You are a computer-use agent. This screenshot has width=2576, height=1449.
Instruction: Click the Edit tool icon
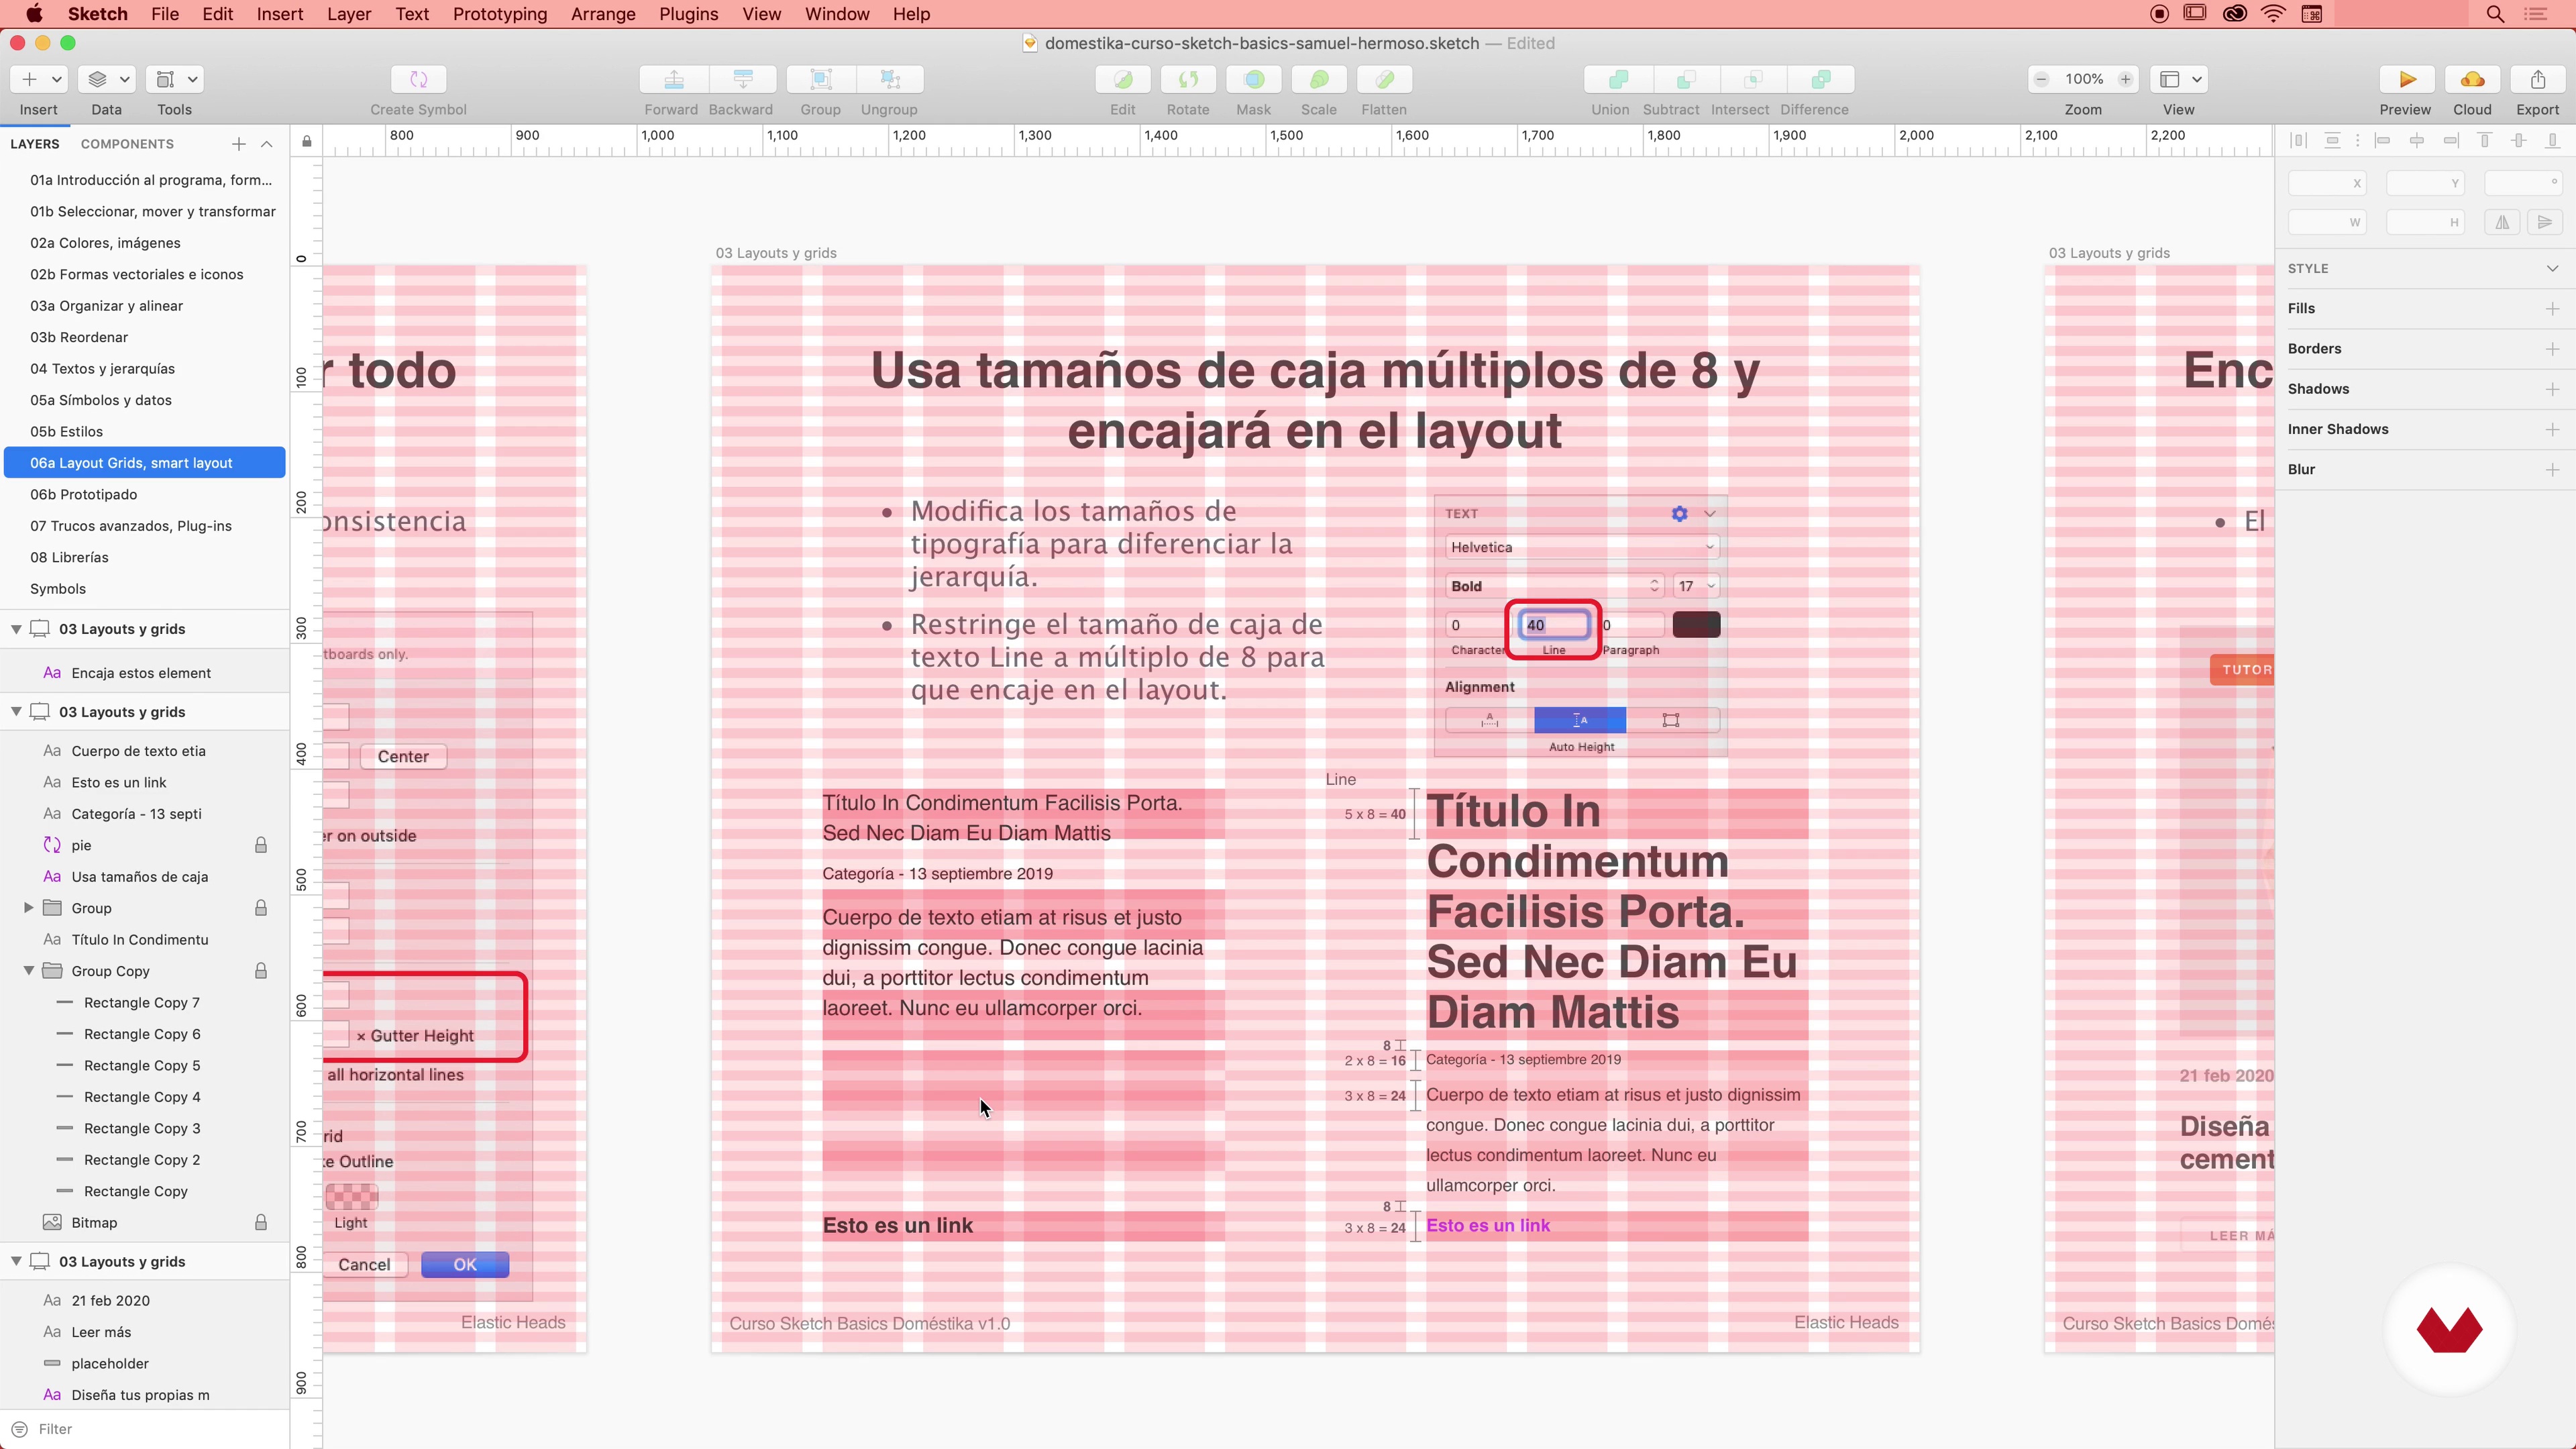pos(1122,79)
